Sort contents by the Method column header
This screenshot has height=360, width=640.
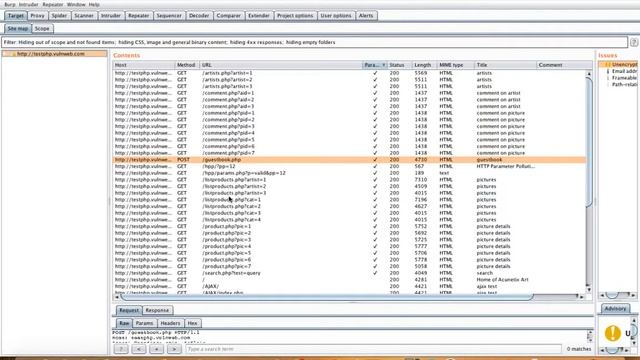point(187,65)
